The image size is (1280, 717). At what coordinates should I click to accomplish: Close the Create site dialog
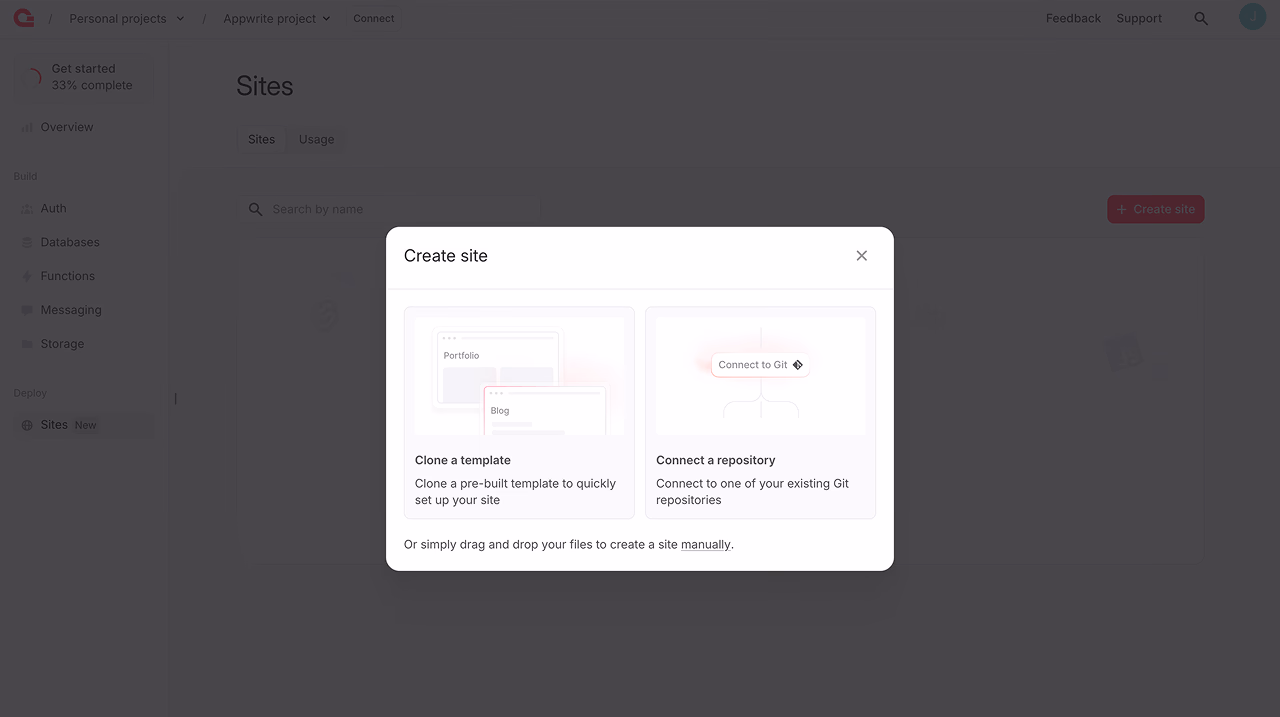[861, 256]
